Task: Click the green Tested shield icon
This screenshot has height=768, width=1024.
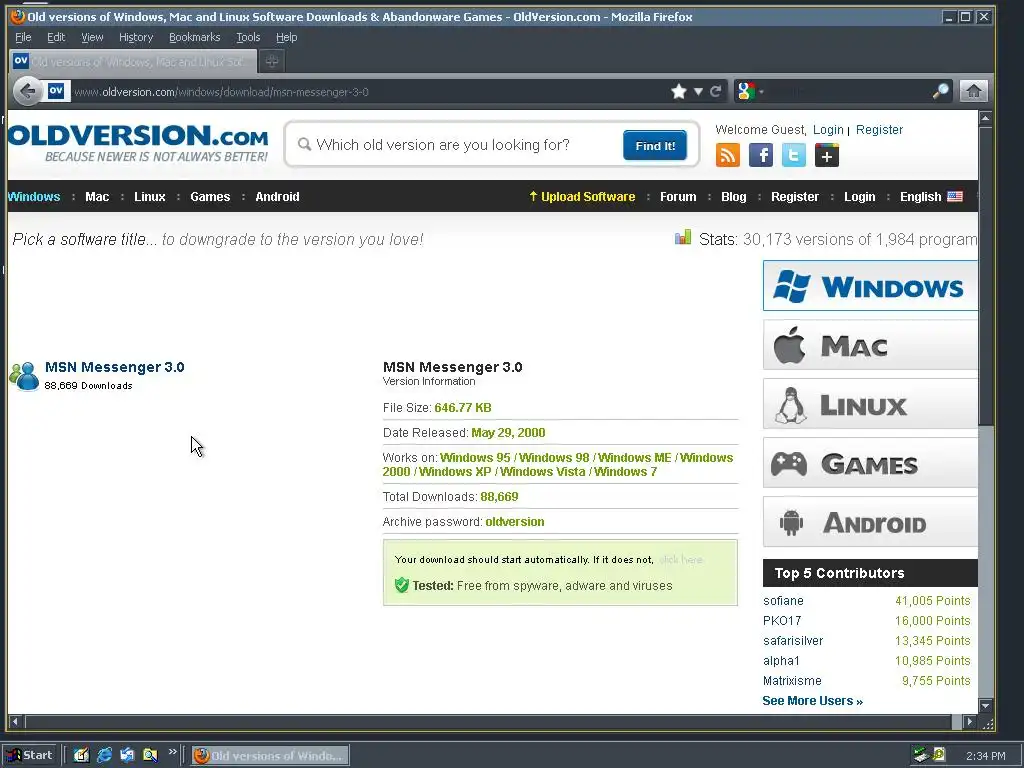Action: point(402,585)
